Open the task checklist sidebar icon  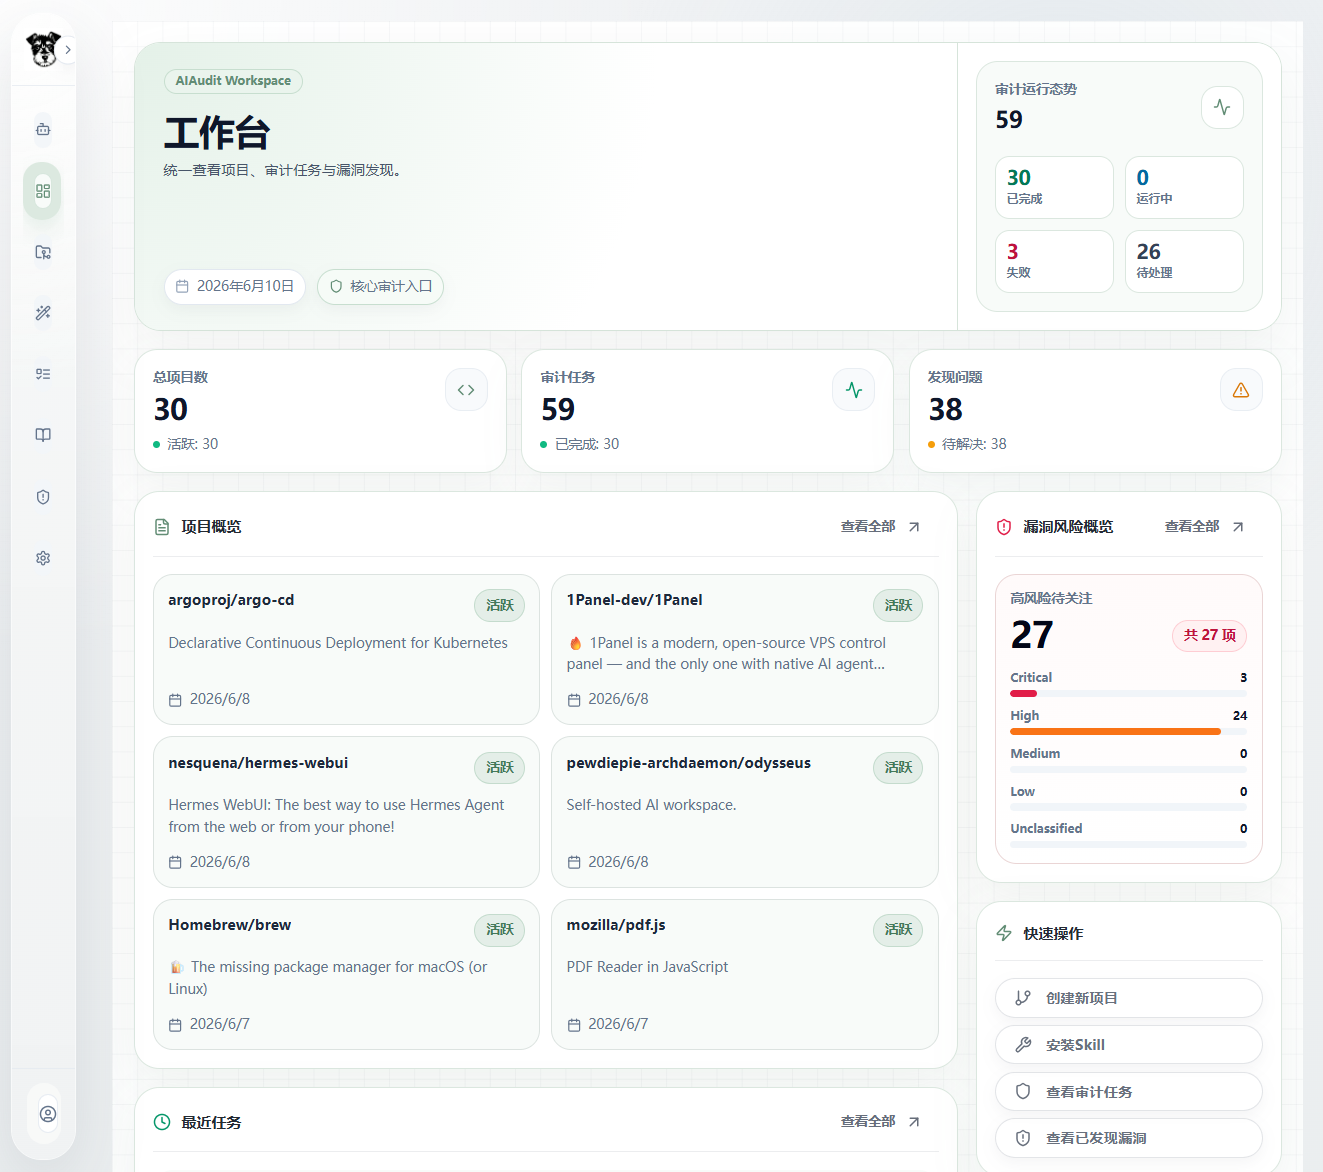point(43,374)
